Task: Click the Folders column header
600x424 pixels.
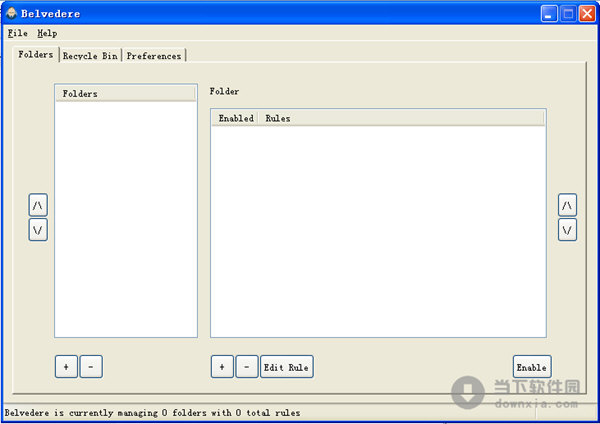Action: [x=126, y=94]
